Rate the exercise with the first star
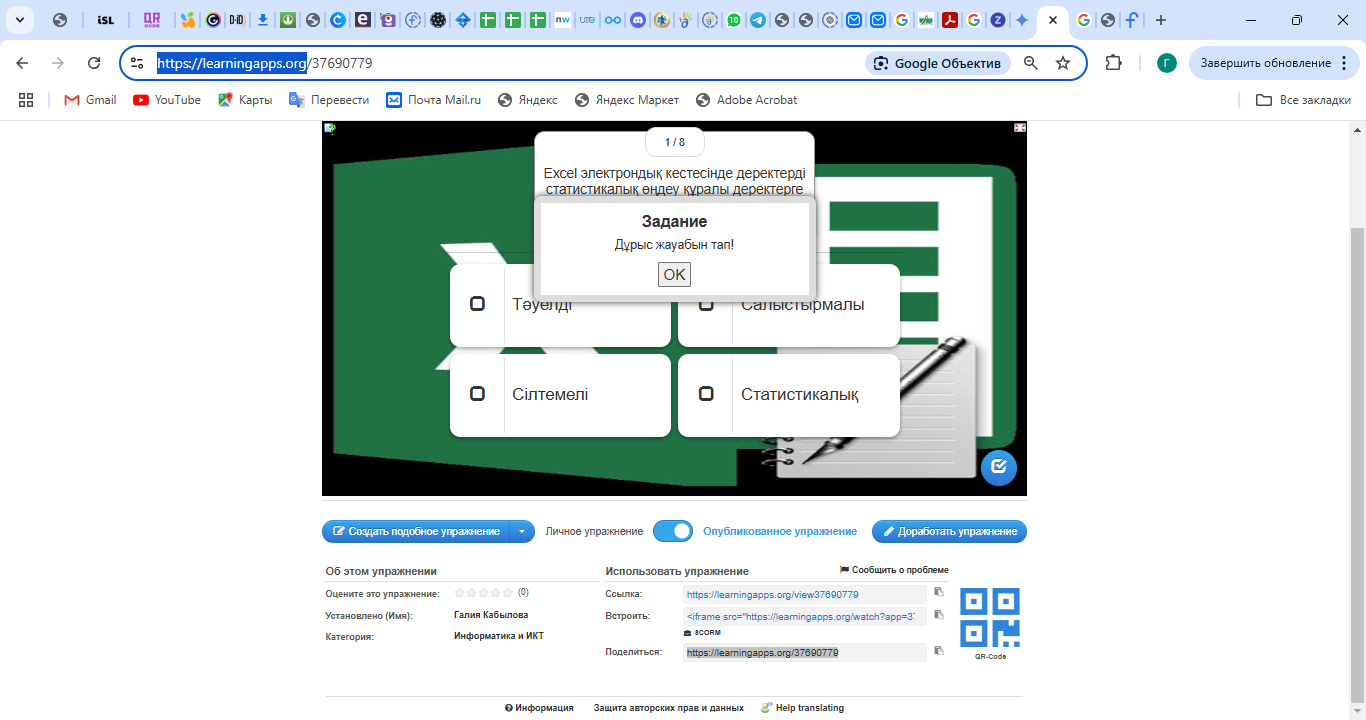Screen dimensions: 1366x720 (460, 593)
